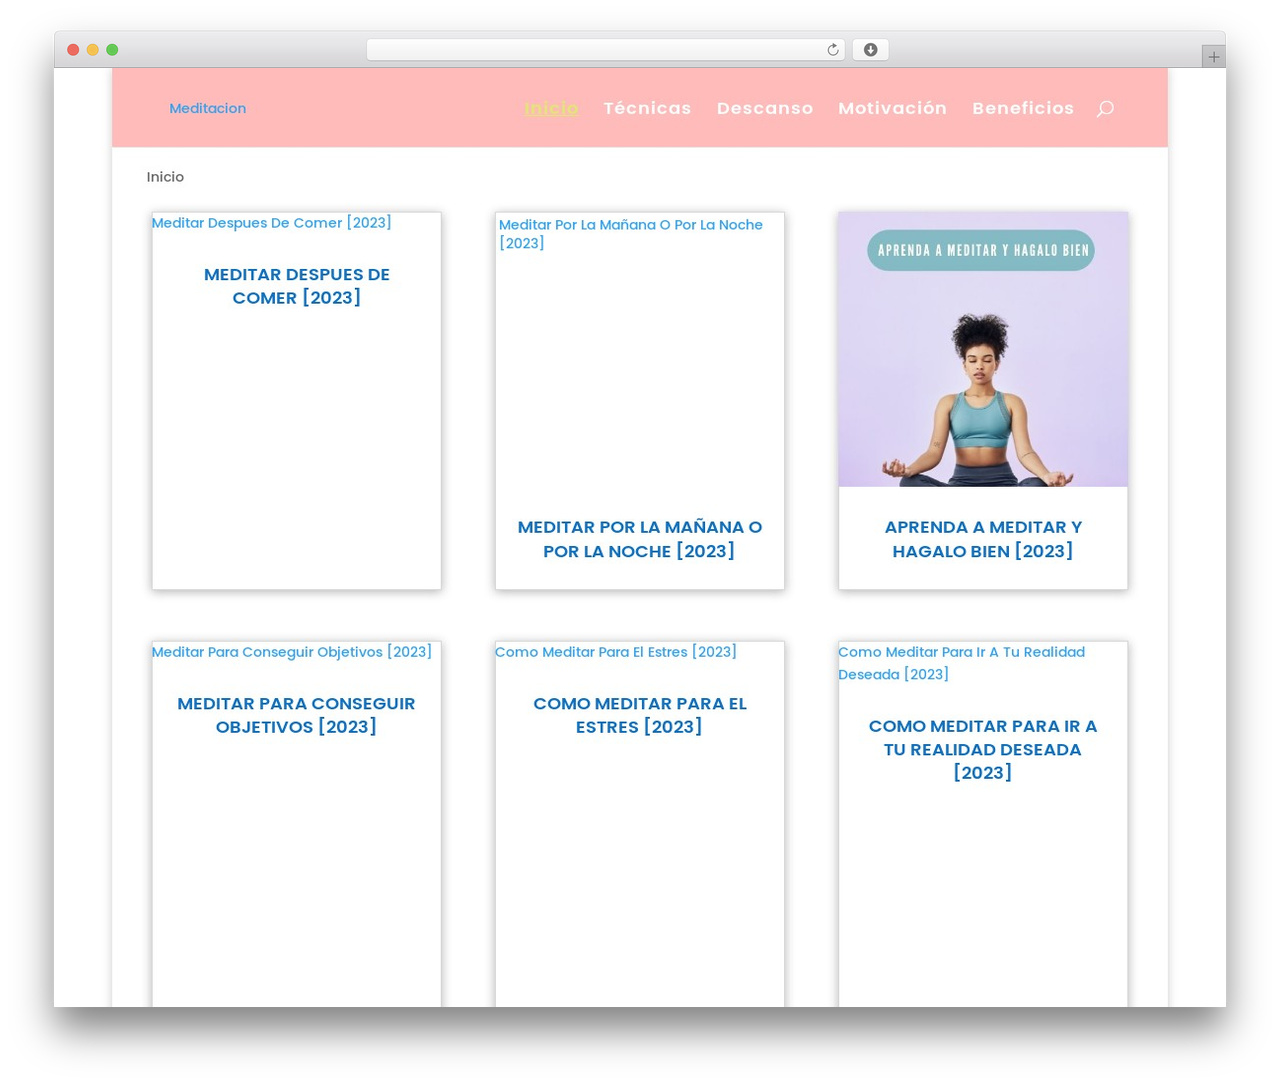Open a new tab with the plus button
This screenshot has height=1084, width=1280.
1213,57
